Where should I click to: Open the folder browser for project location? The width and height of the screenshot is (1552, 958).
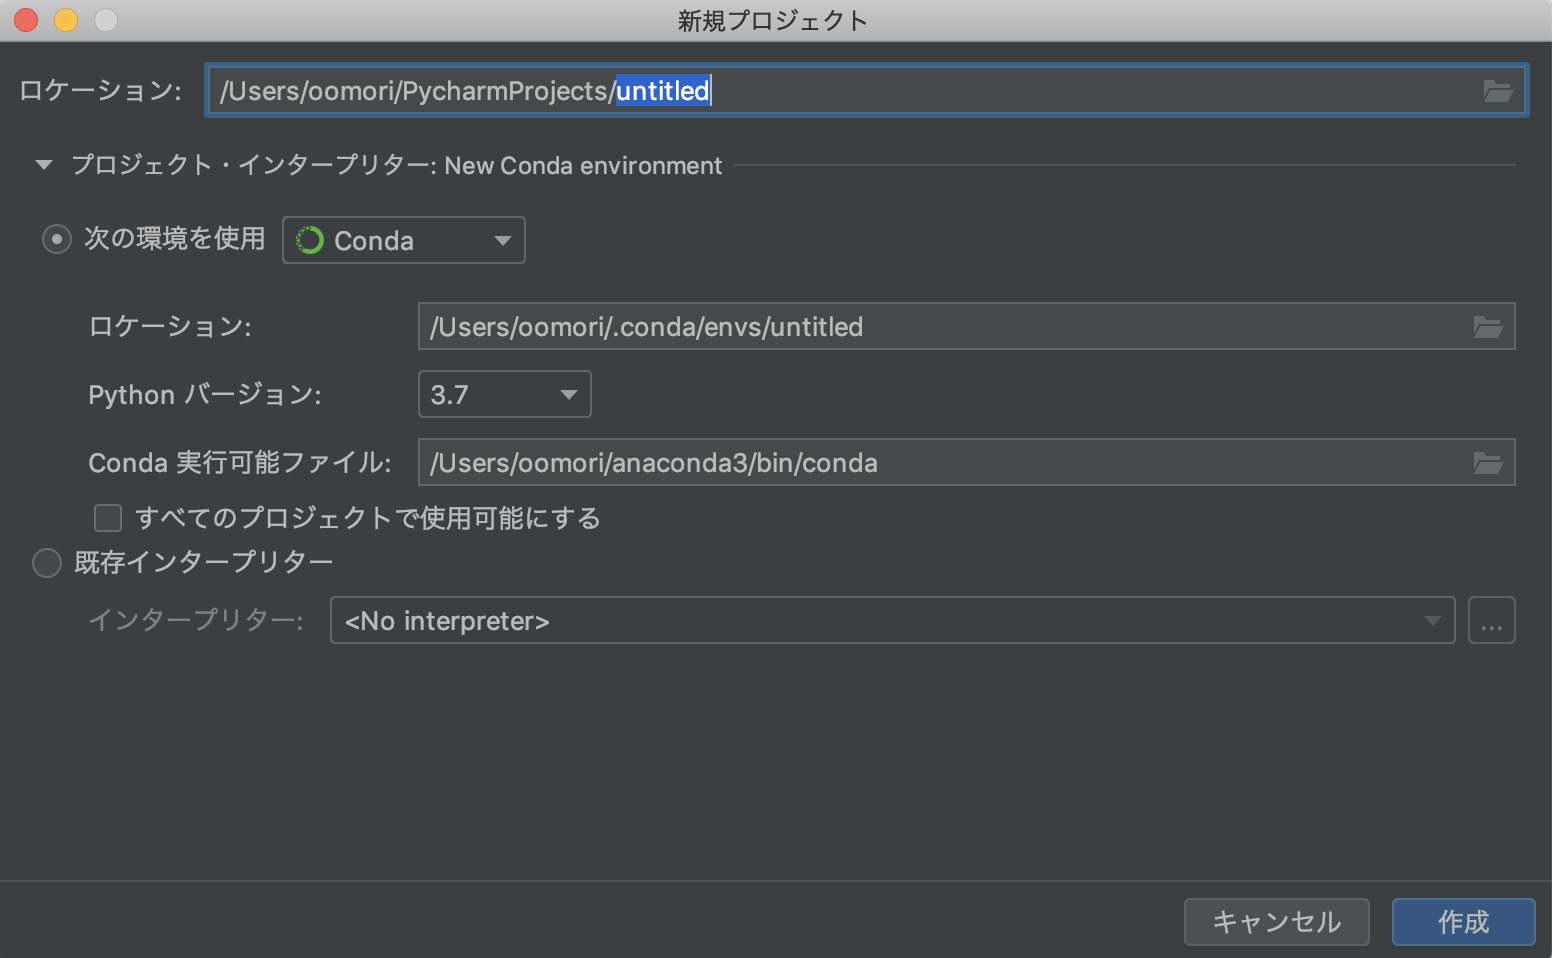[1497, 90]
